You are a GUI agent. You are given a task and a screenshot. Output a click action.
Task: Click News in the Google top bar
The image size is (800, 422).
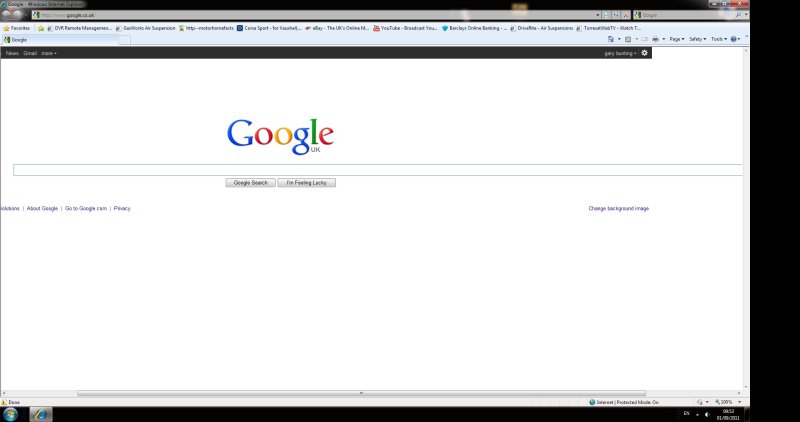12,53
